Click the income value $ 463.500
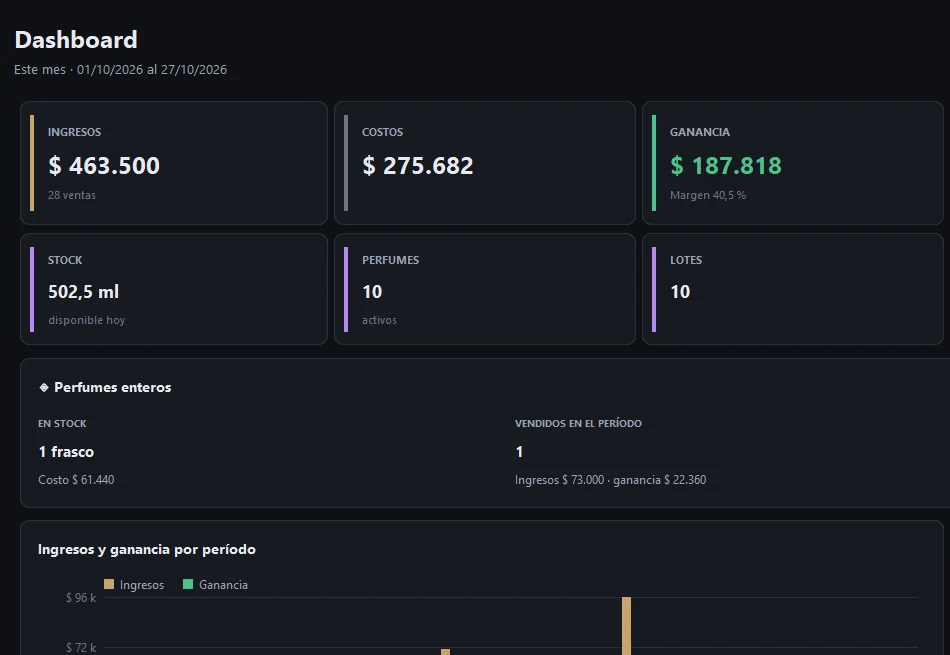Screen dimensions: 950x655 click(104, 165)
